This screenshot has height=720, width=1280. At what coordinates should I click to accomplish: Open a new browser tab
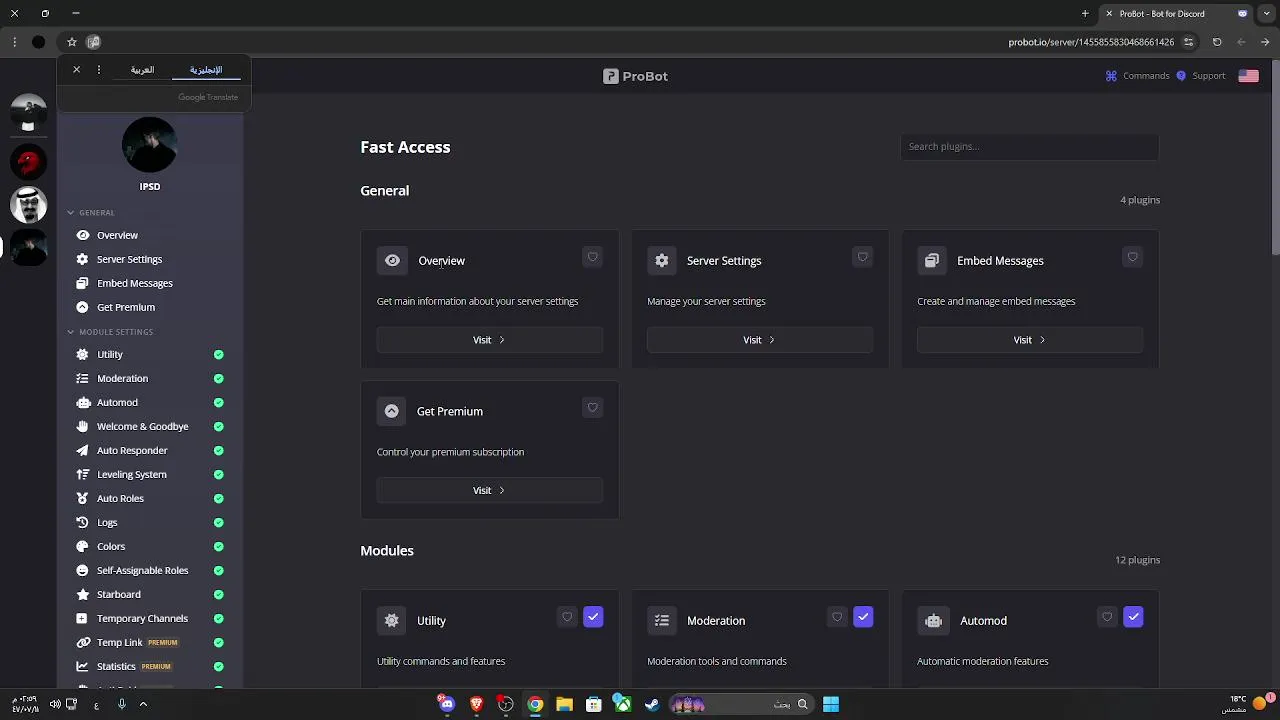pyautogui.click(x=1085, y=14)
